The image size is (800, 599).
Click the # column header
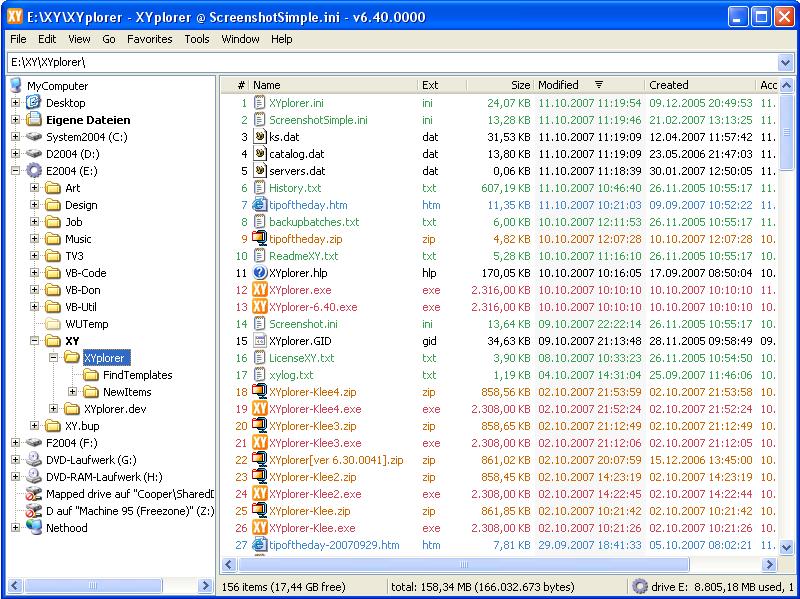coord(235,85)
